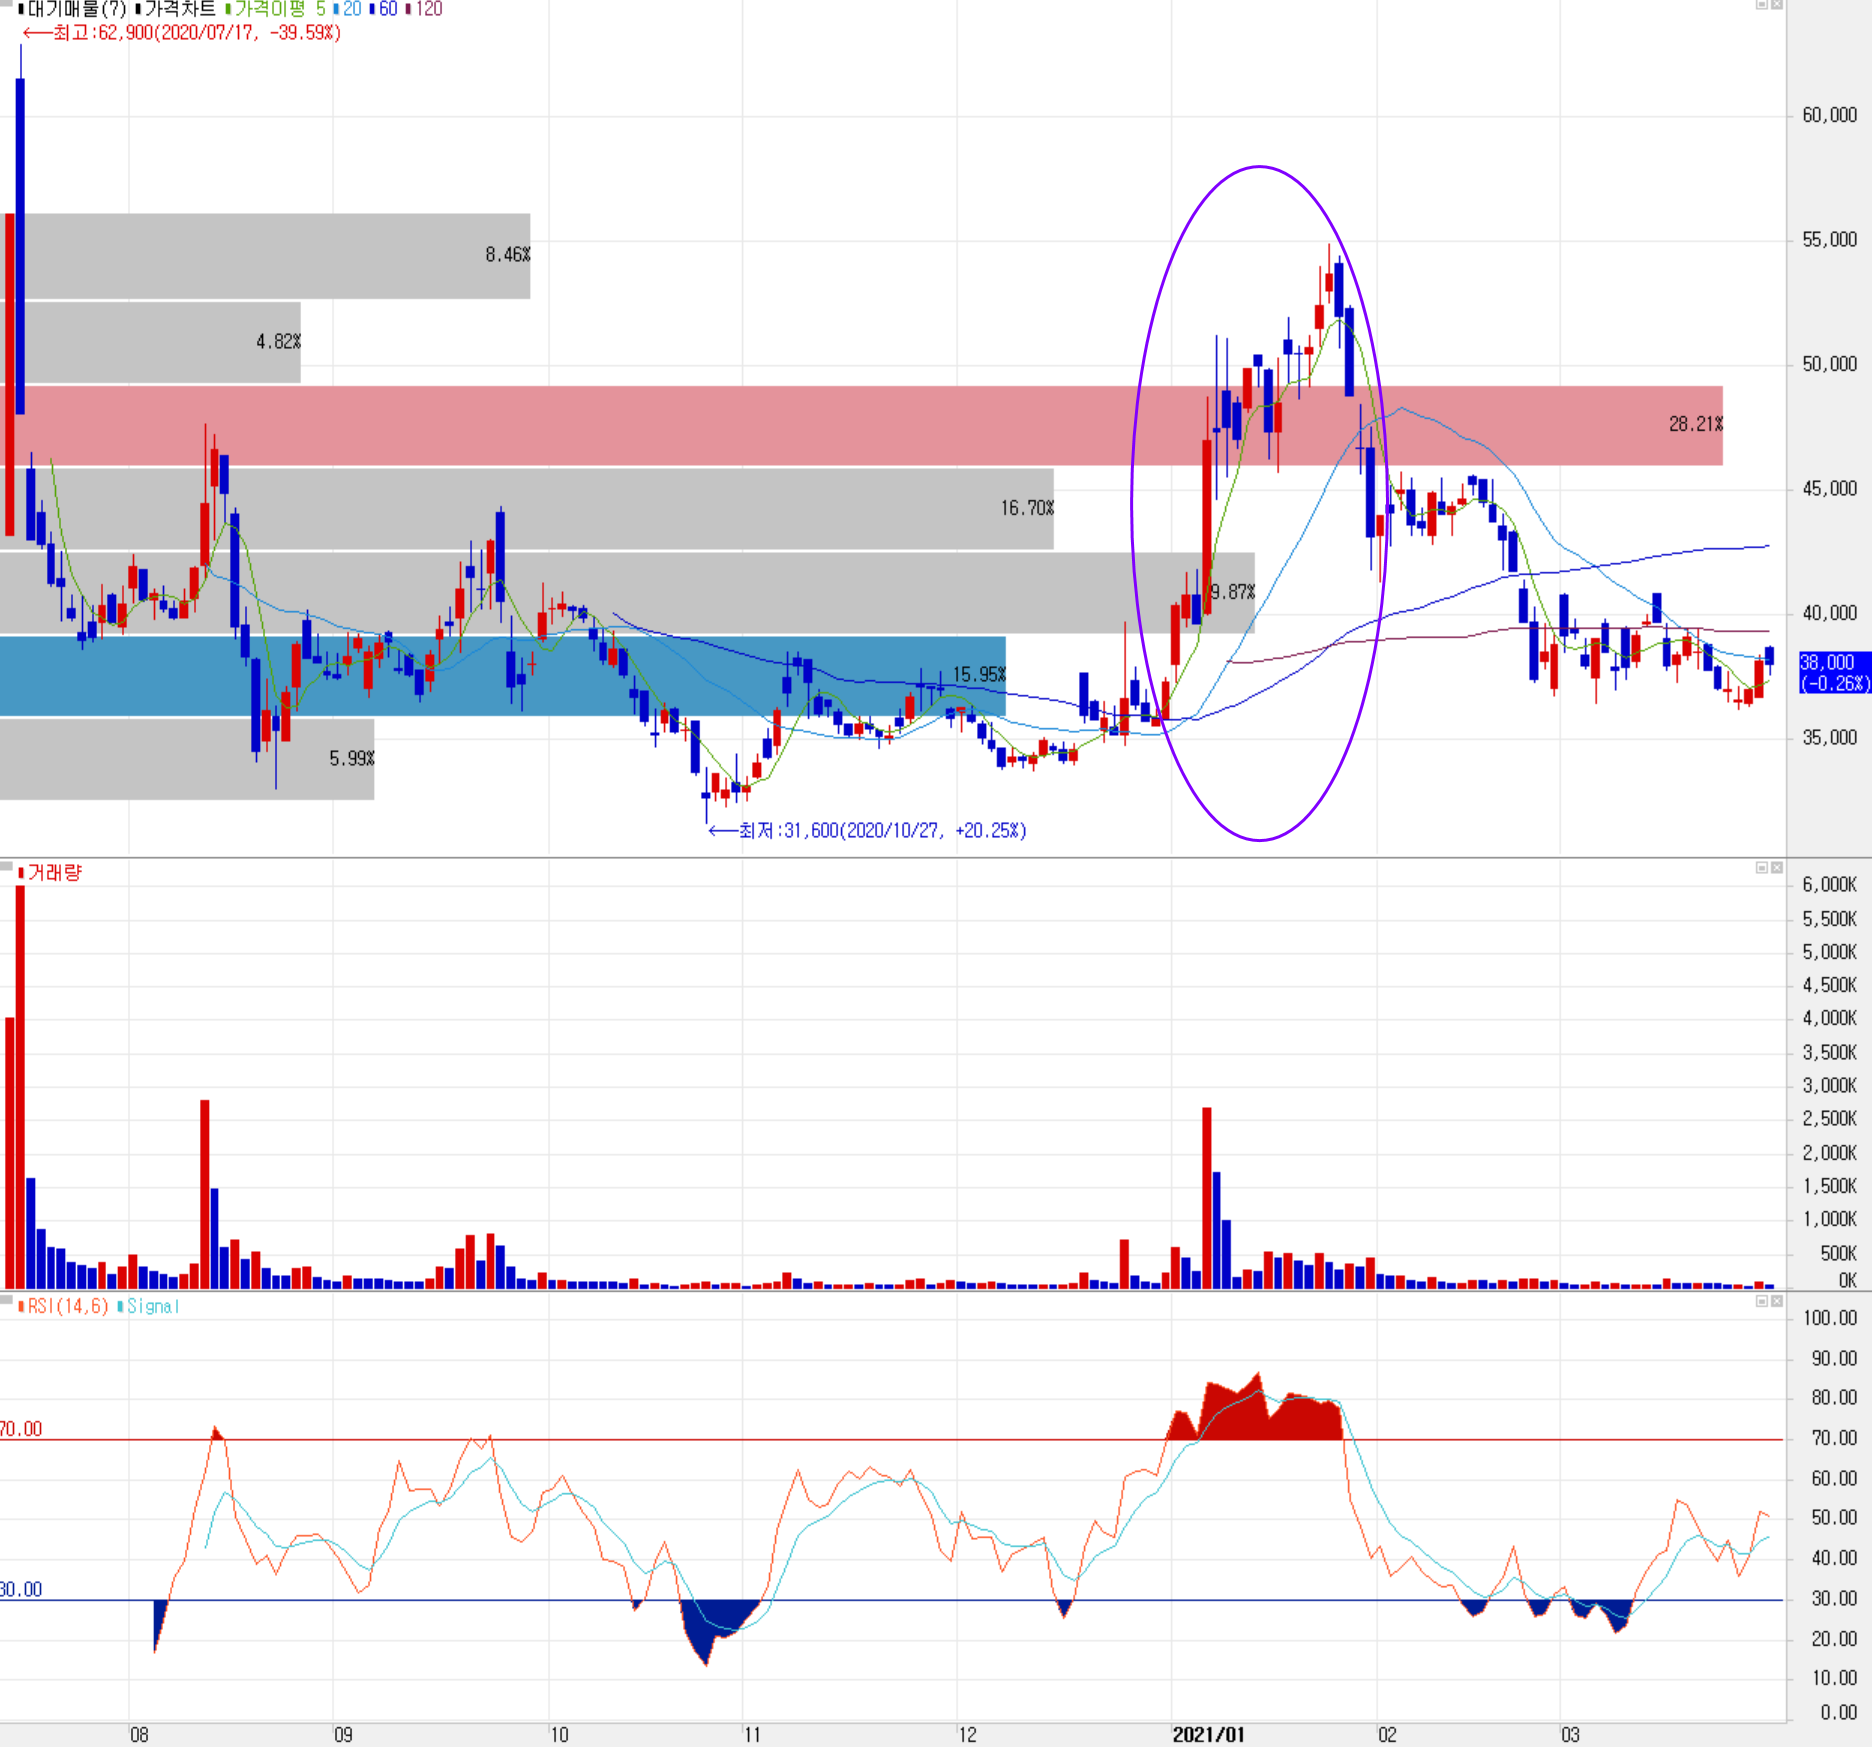The image size is (1872, 1747).
Task: Click the 35,000 price axis label
Action: tap(1829, 738)
